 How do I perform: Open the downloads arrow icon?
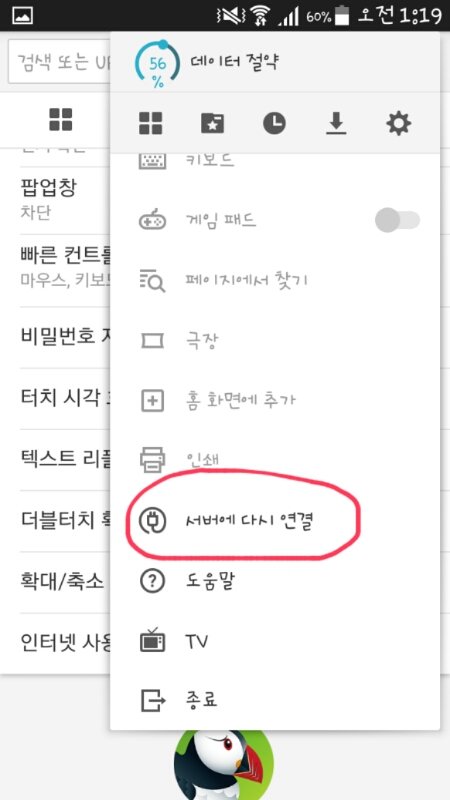[x=336, y=123]
